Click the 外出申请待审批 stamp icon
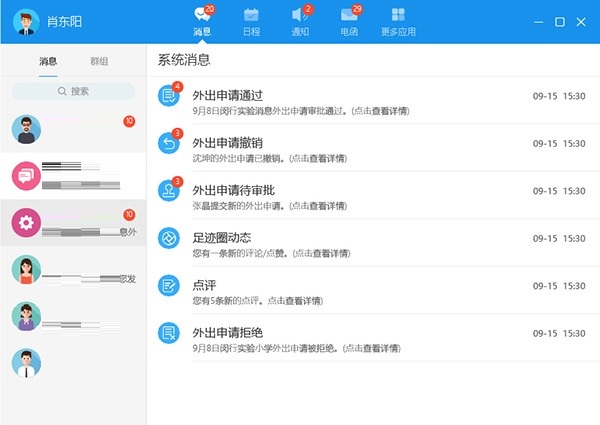Screen dimensions: 600x425 169,191
